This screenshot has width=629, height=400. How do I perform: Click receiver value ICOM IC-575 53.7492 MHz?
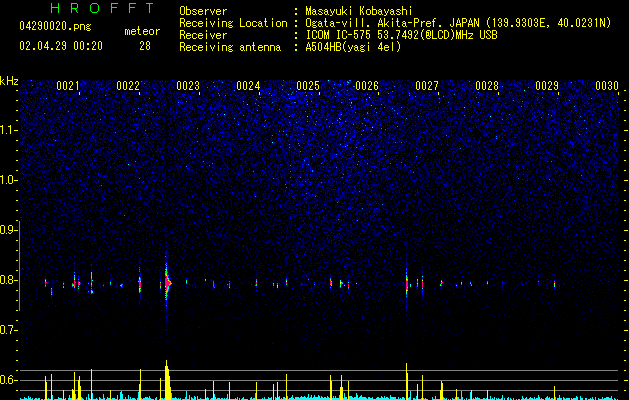click(x=401, y=35)
